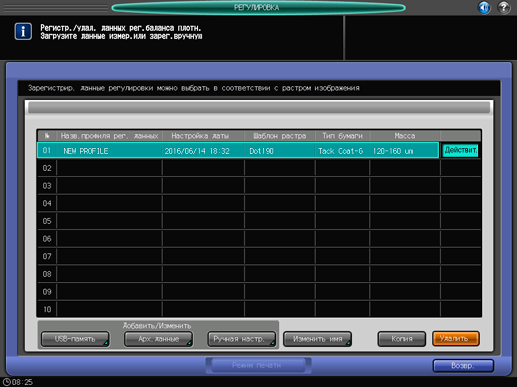Viewport: 517px width, 387px height.
Task: Click the 08:25 time display
Action: (x=22, y=382)
